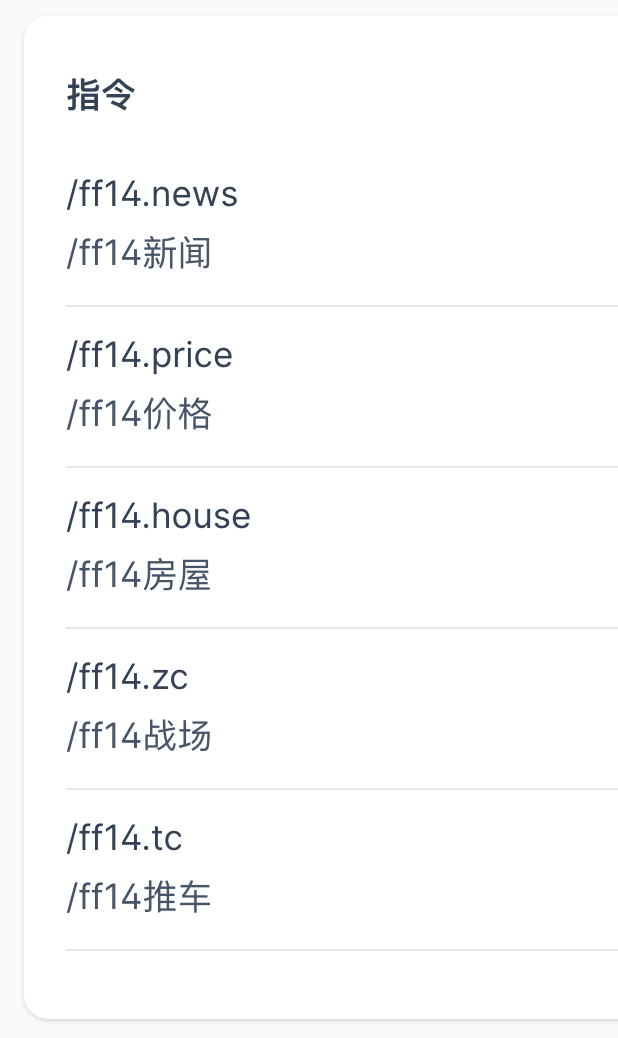Click the gray margin left of the card
618x1038 pixels.
coord(11,500)
